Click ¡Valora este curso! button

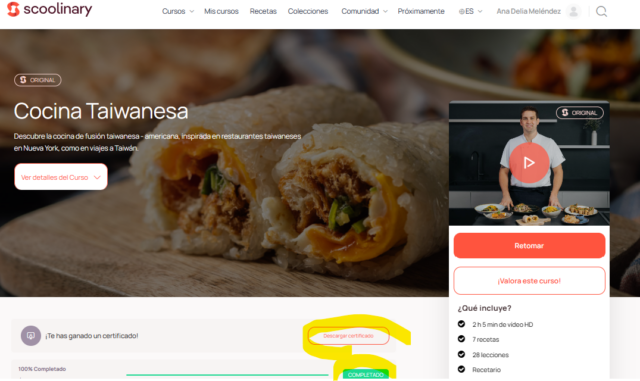529,281
